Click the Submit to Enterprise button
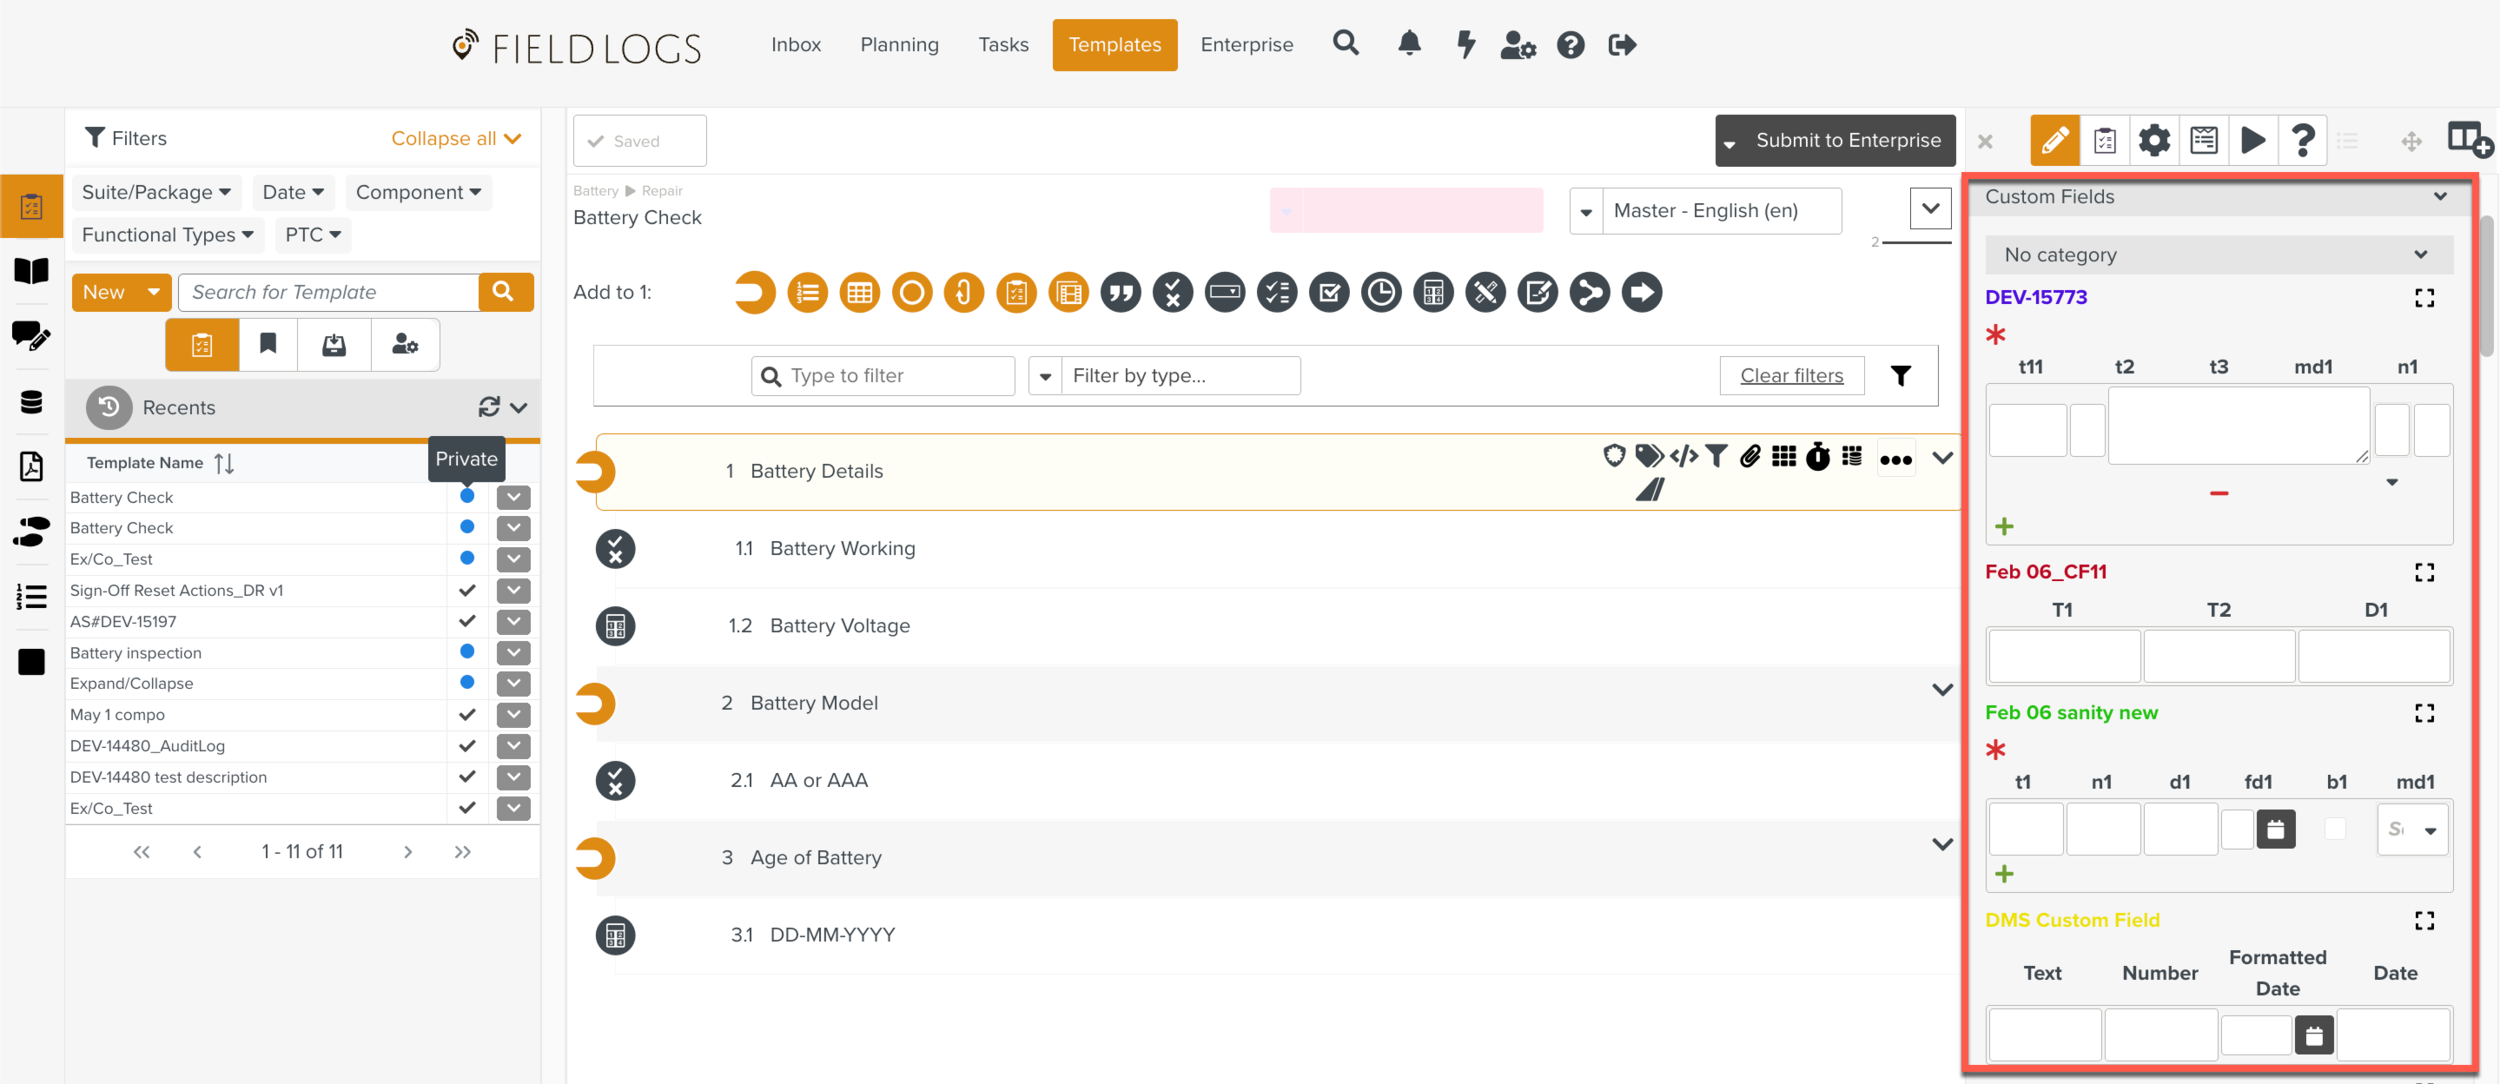2500x1084 pixels. click(x=1847, y=141)
